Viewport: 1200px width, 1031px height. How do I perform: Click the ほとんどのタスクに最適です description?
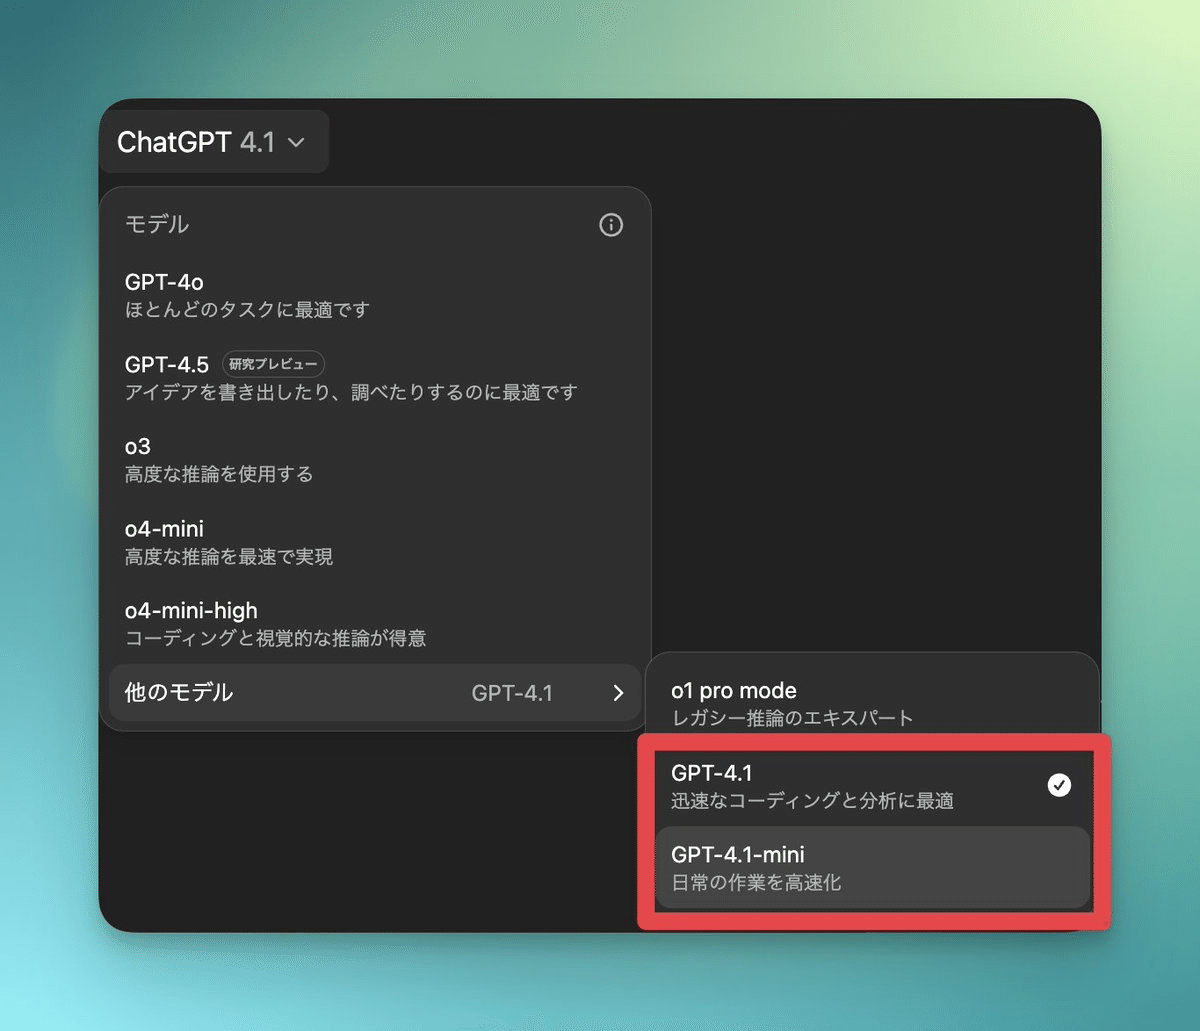click(x=247, y=310)
